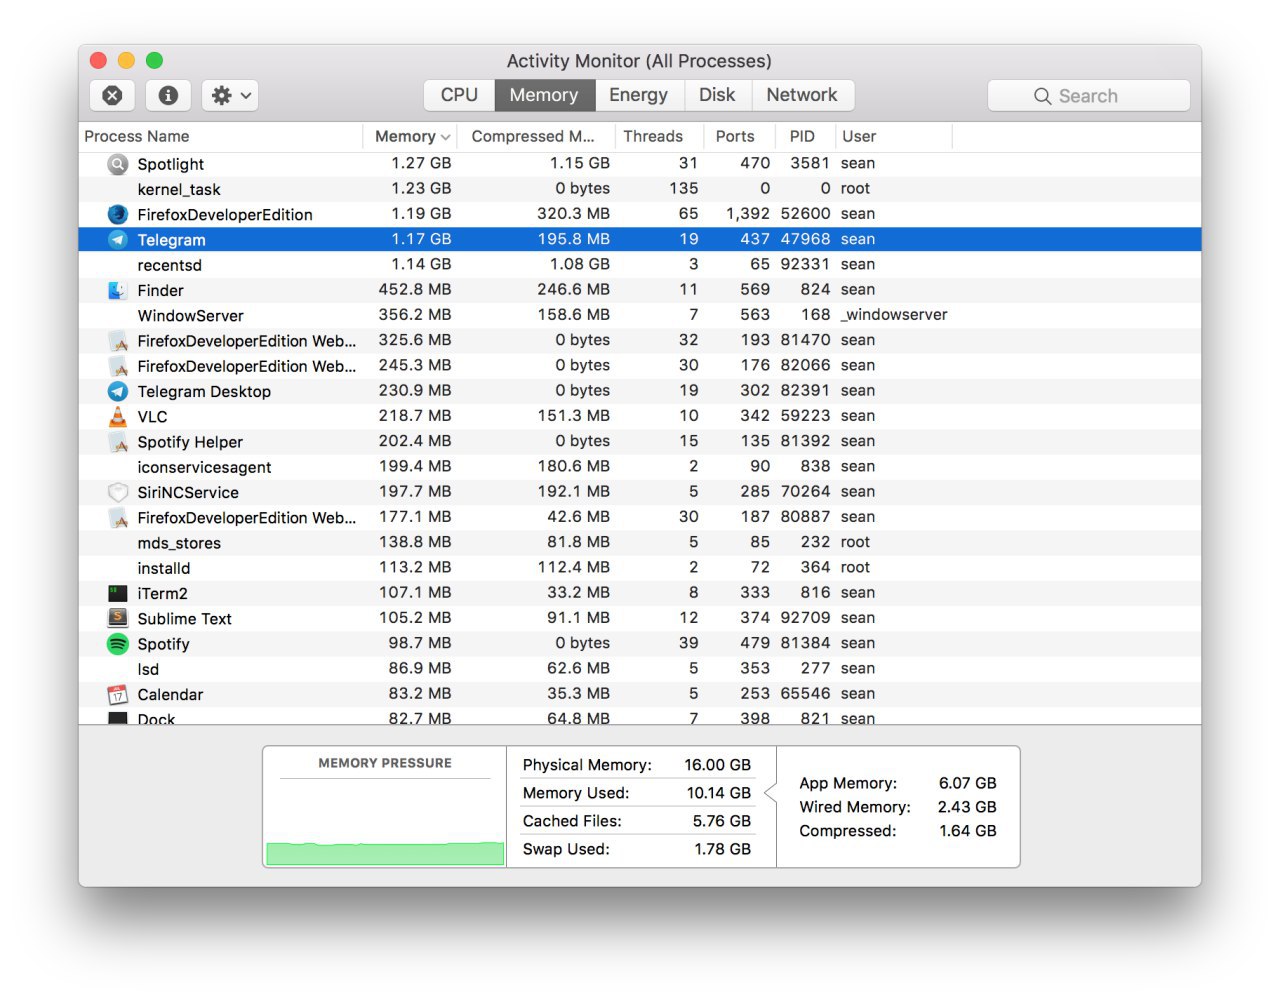1280x999 pixels.
Task: Click the Calendar app icon
Action: (118, 695)
